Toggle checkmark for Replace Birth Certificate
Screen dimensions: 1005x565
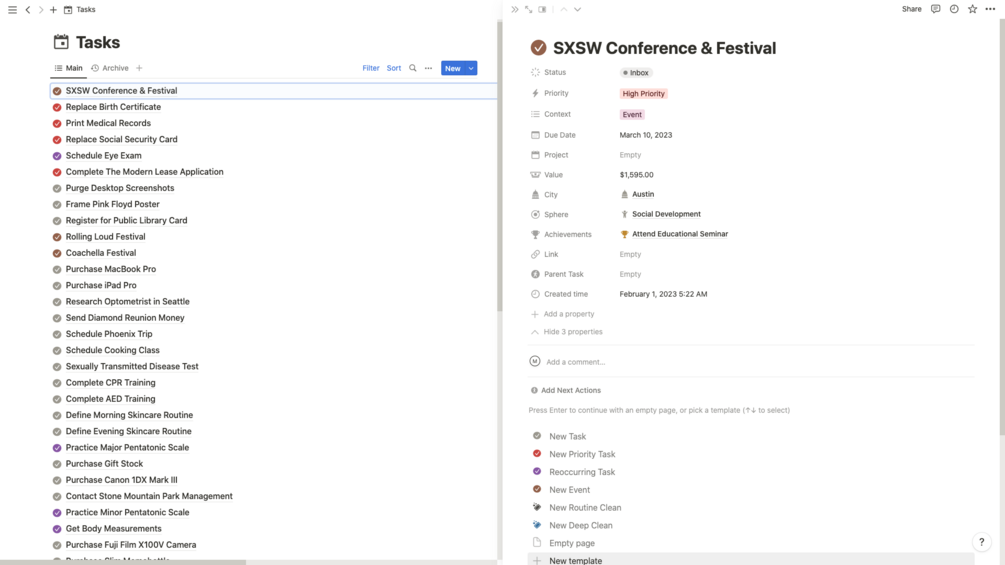(x=57, y=107)
